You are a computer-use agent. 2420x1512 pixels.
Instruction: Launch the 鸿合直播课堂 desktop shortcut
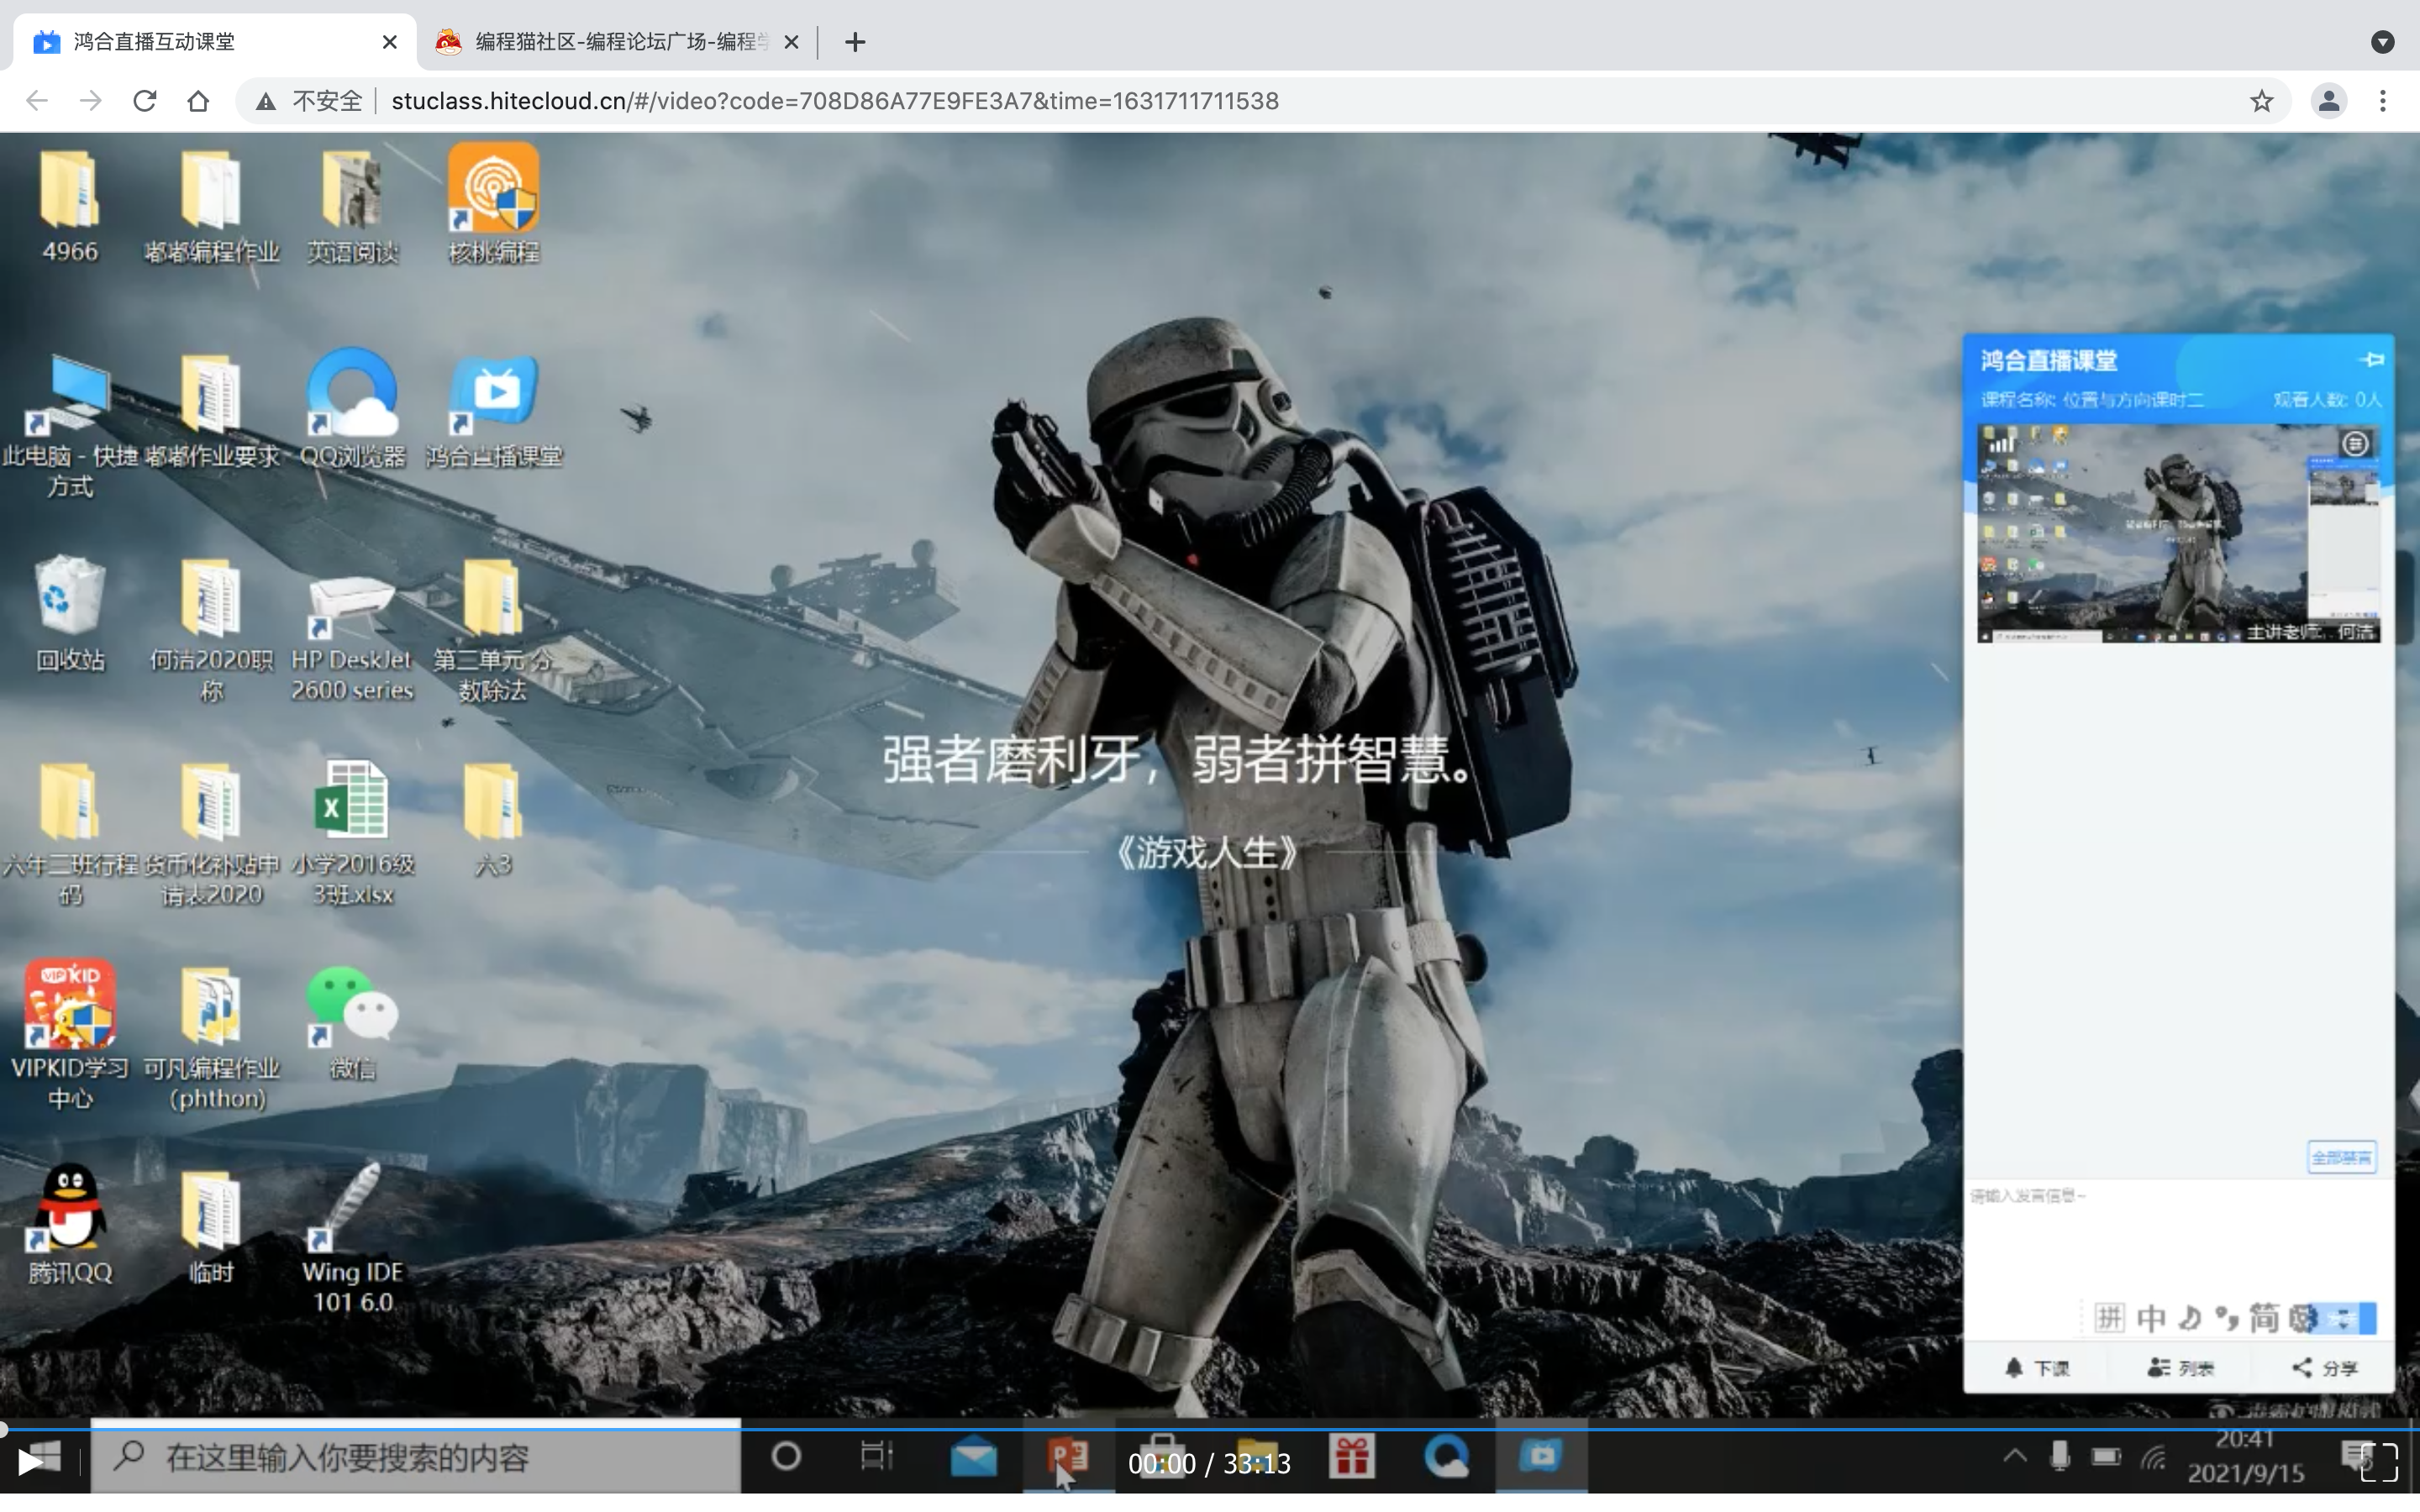[x=494, y=395]
